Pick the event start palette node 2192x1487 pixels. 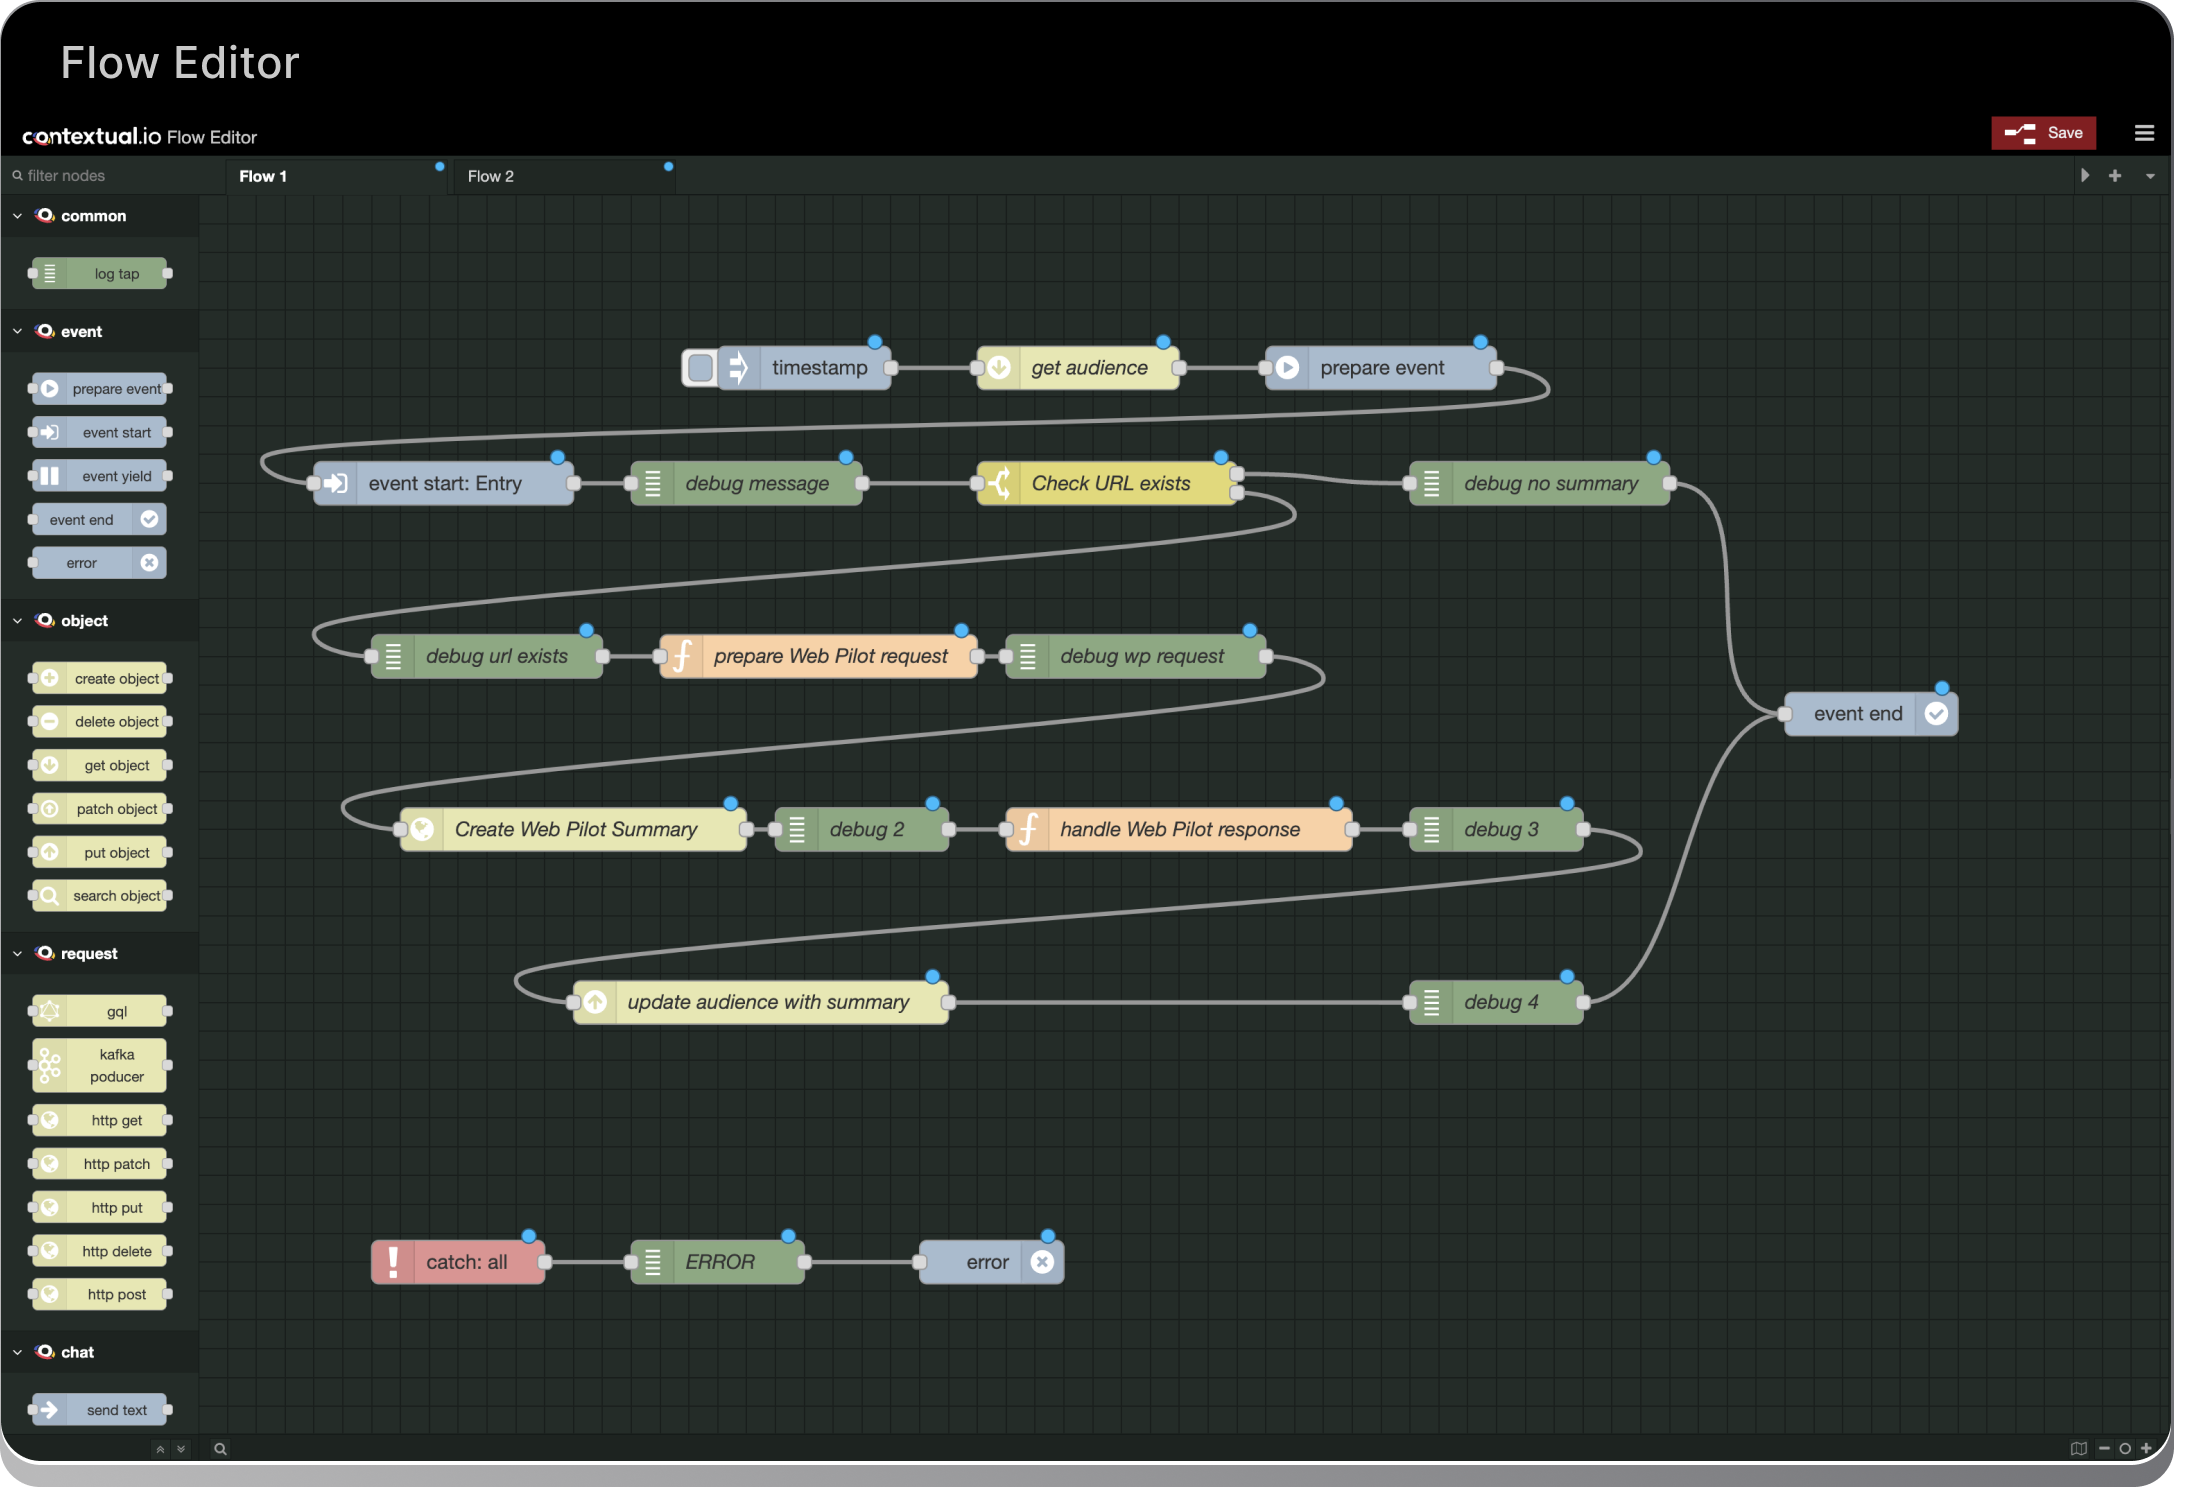99,432
